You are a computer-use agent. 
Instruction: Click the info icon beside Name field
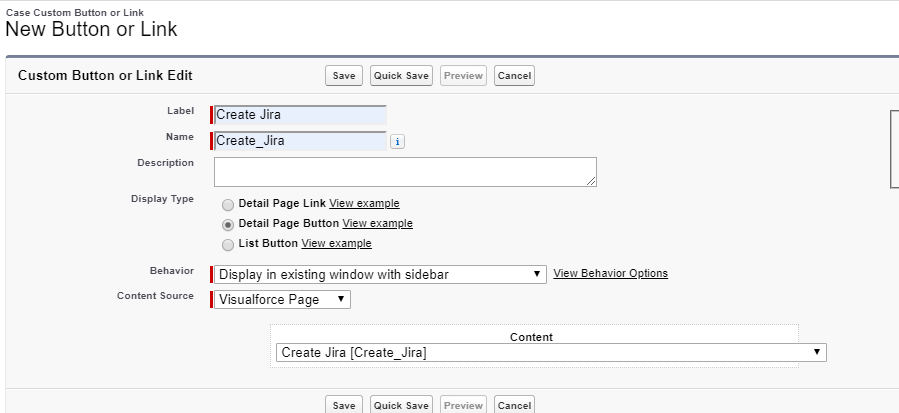(x=397, y=142)
